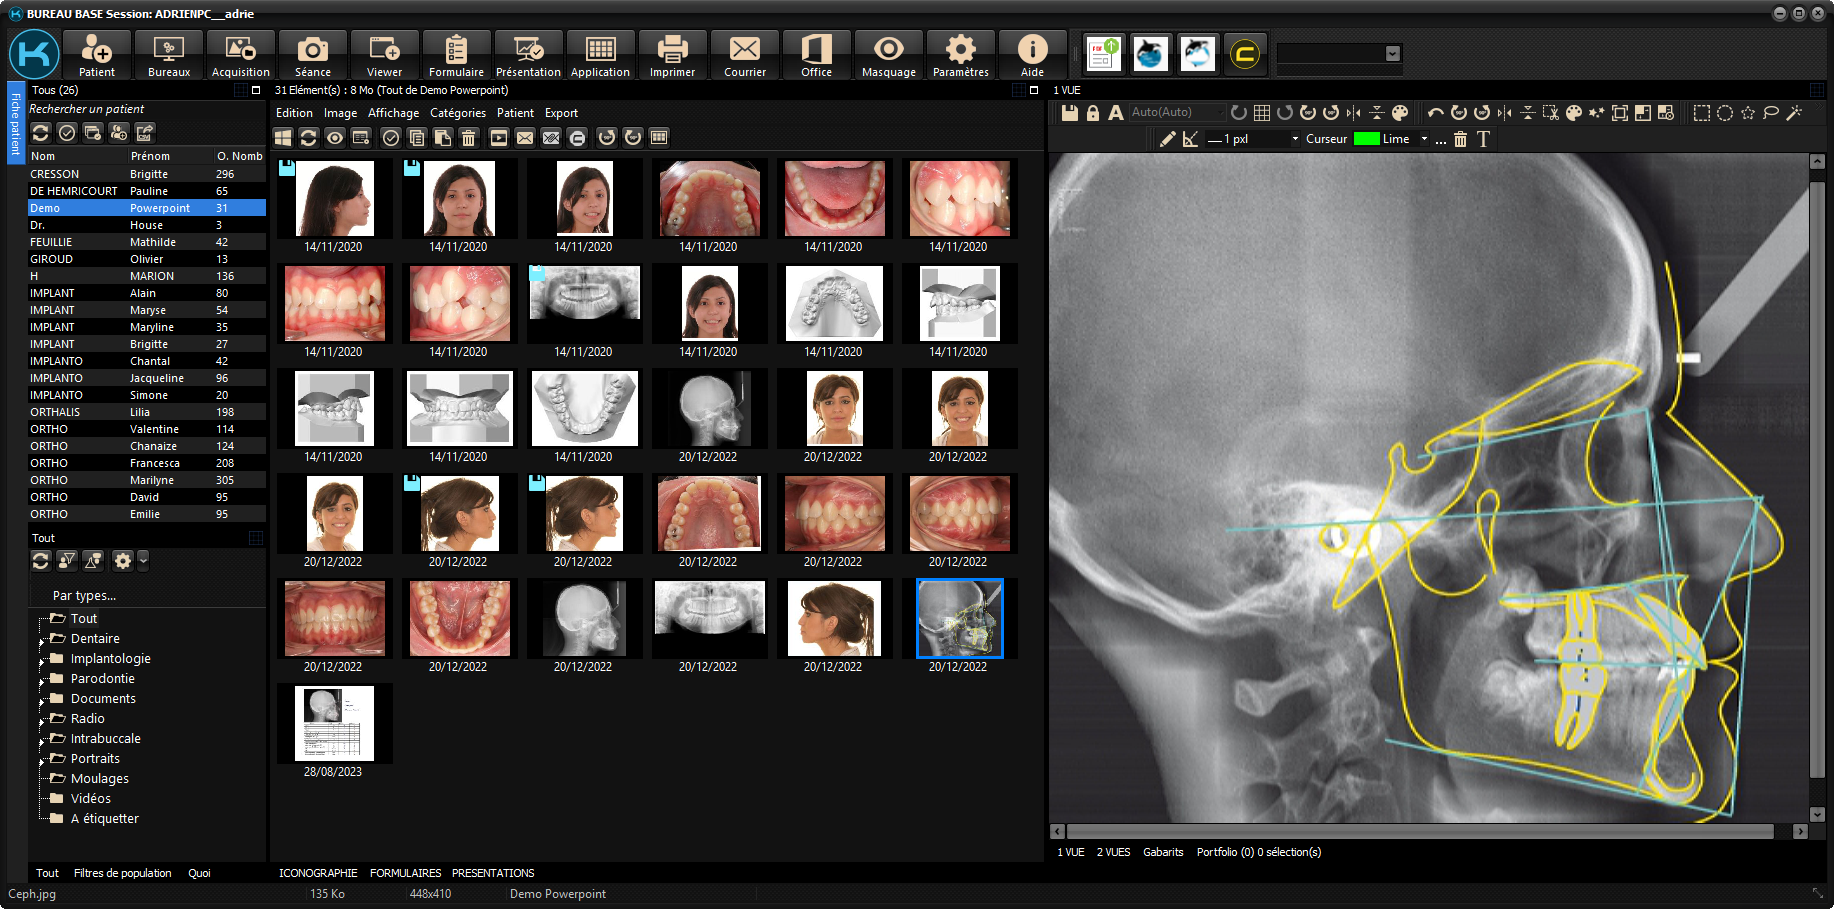The image size is (1834, 909).
Task: Open the line thickness 1 pxl dropdown
Action: (1295, 139)
